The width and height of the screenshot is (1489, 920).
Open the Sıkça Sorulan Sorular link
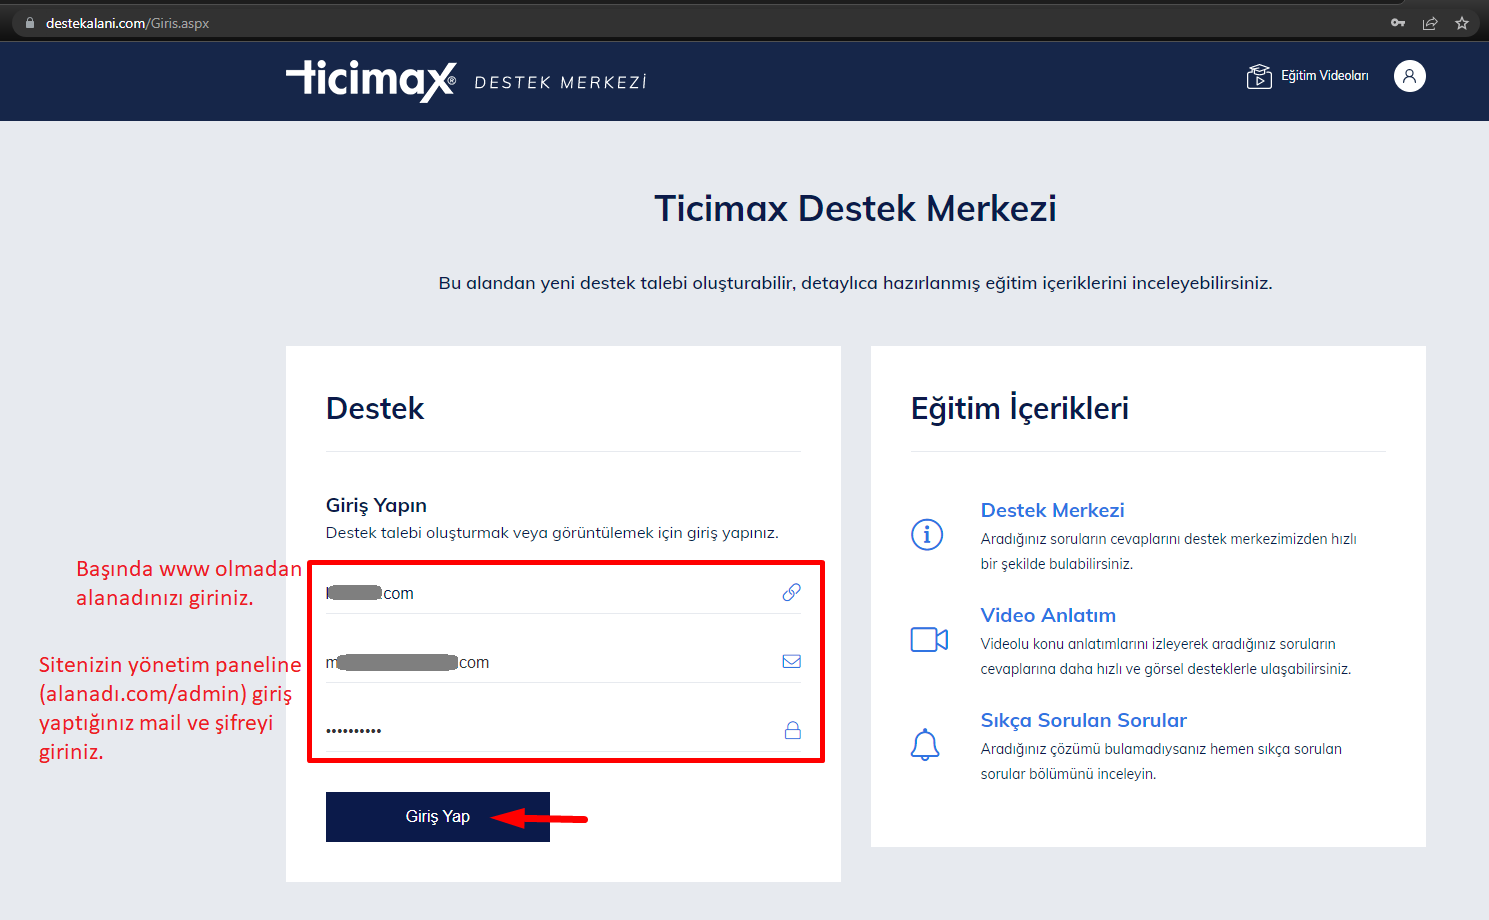click(x=1083, y=720)
